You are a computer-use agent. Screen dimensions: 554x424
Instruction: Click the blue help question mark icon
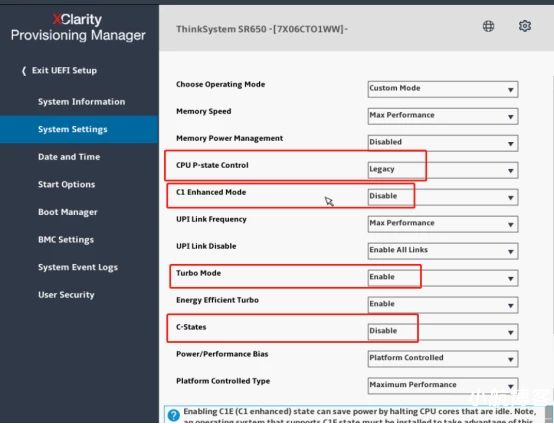(x=173, y=415)
